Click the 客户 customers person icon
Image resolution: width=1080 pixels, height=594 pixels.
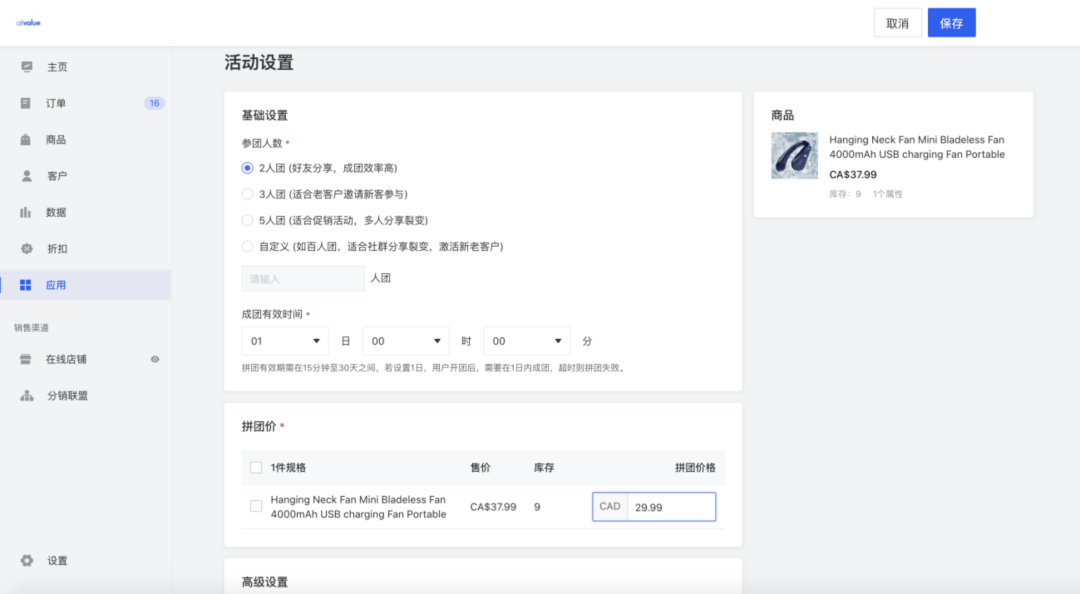coord(26,176)
